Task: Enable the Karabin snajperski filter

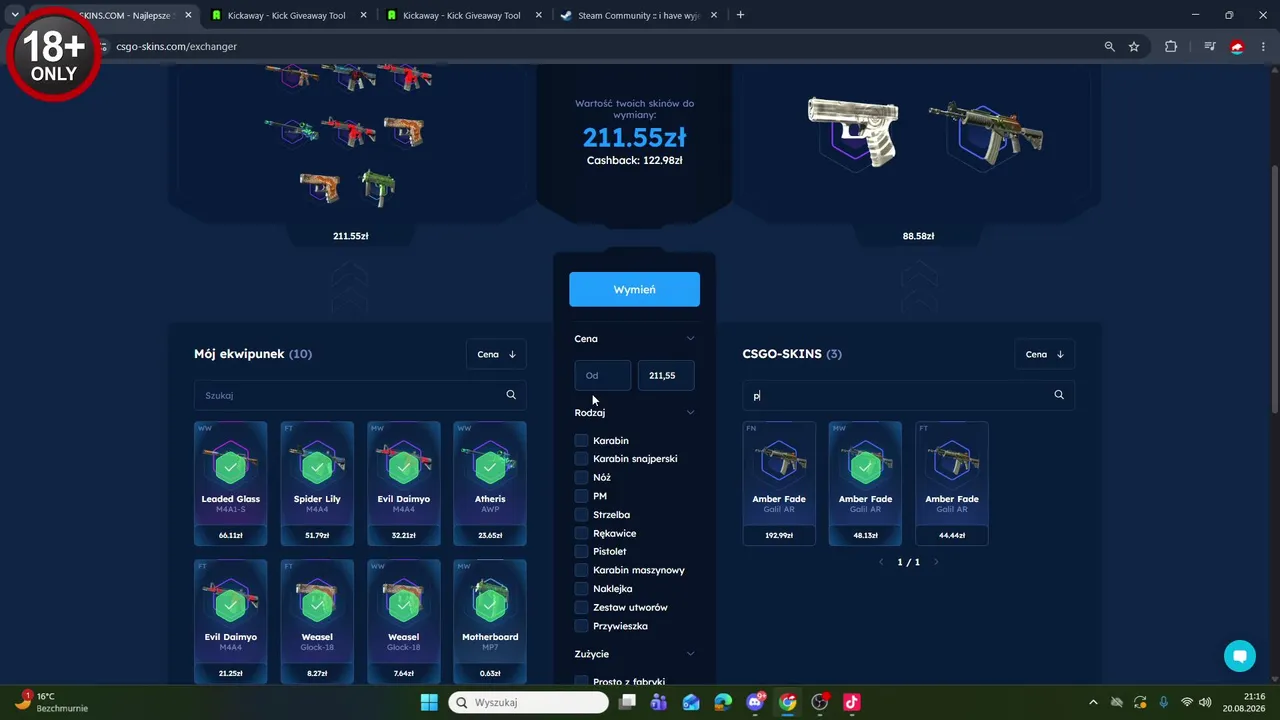Action: click(581, 459)
